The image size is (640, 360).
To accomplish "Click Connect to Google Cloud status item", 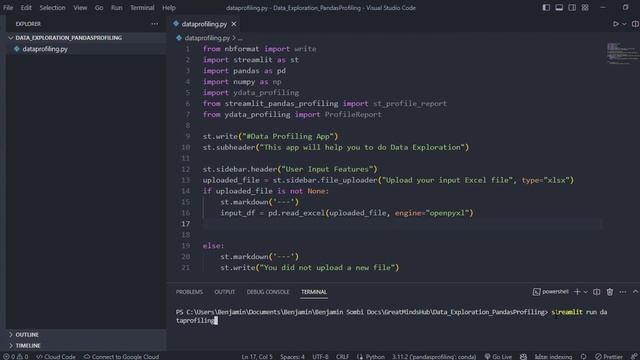I will pos(121,356).
